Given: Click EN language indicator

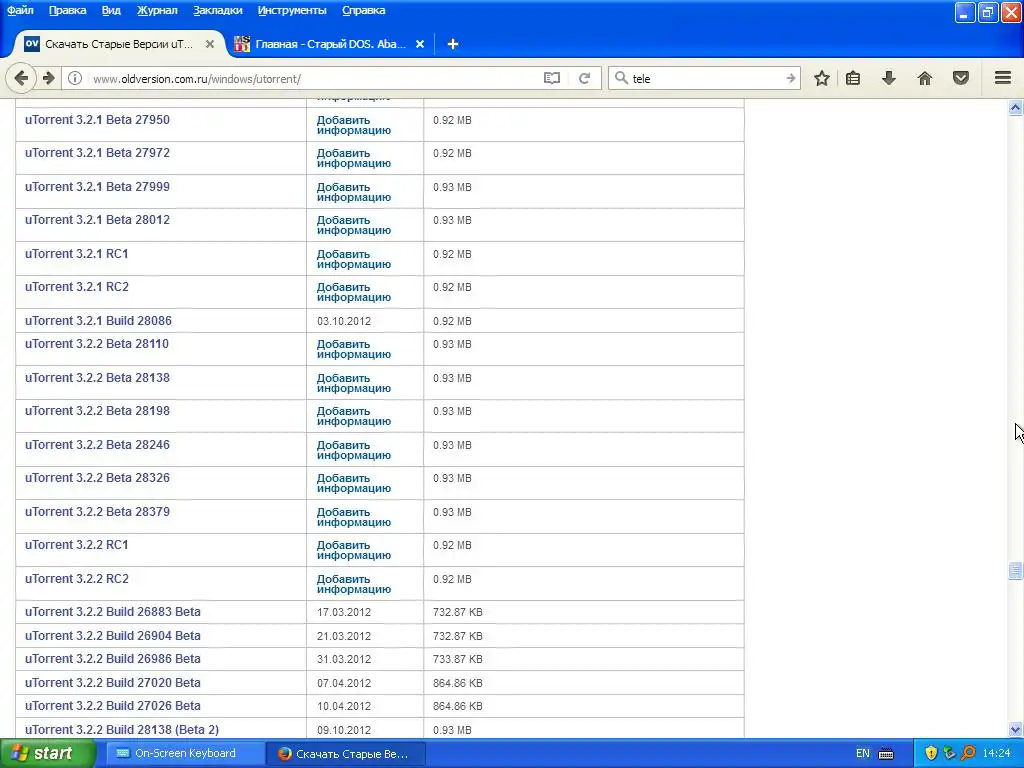Looking at the screenshot, I should click(x=863, y=754).
